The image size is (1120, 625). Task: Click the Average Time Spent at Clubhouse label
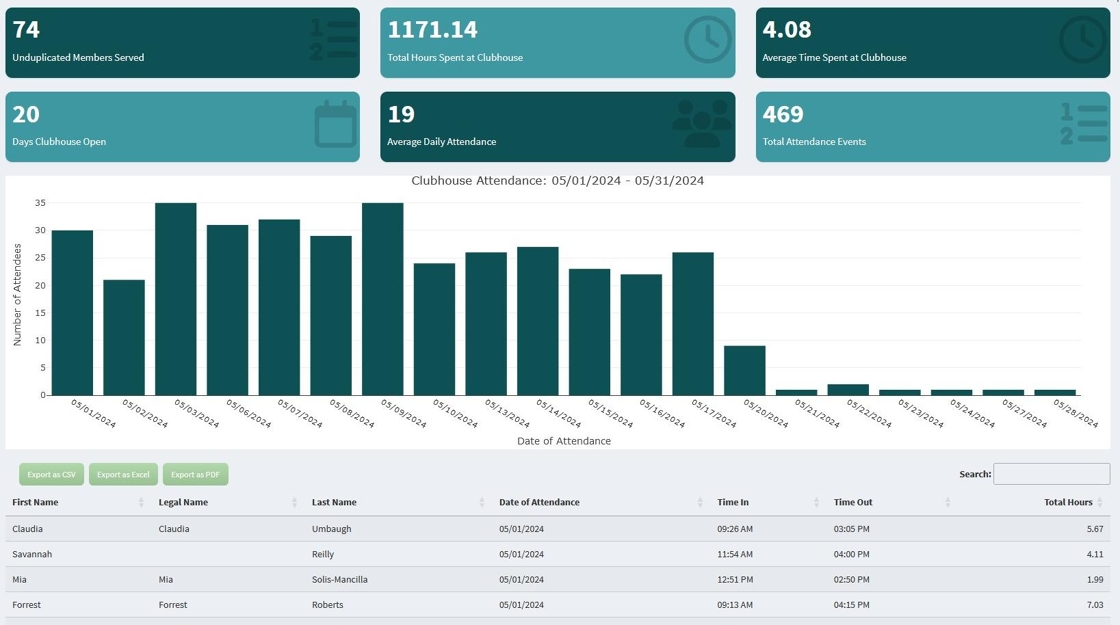point(834,57)
